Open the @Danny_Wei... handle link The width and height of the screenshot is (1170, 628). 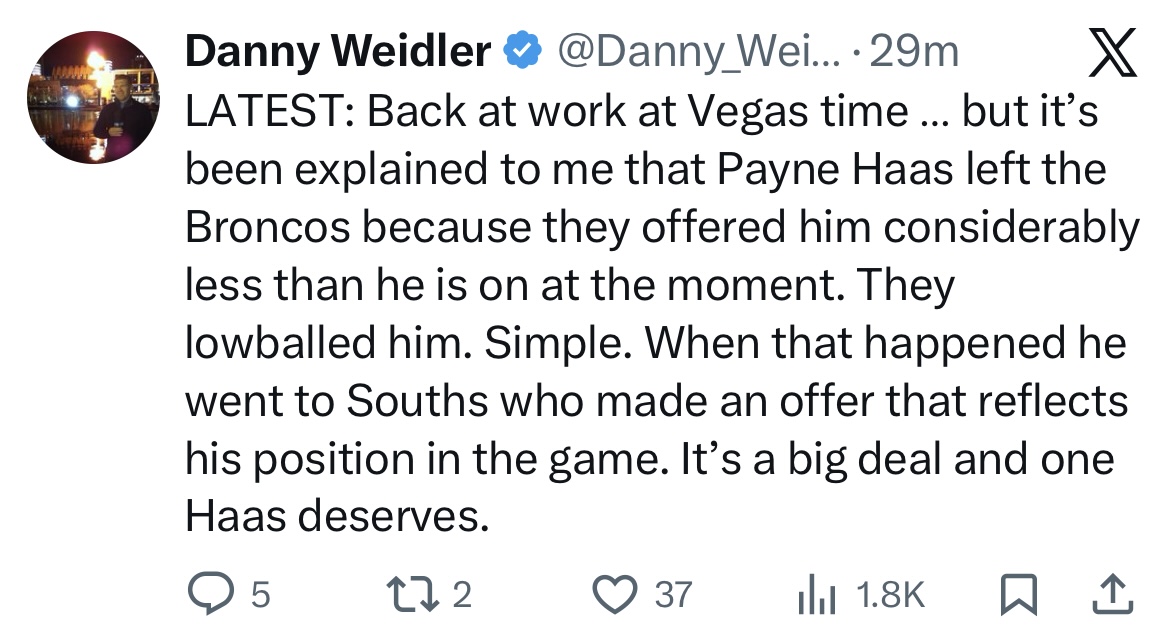coord(698,52)
